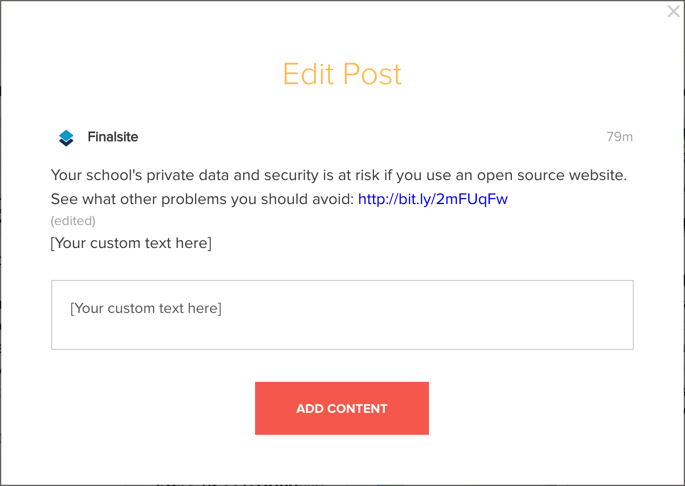Viewport: 685px width, 486px height.
Task: Click the empty right side of text box
Action: (481, 315)
